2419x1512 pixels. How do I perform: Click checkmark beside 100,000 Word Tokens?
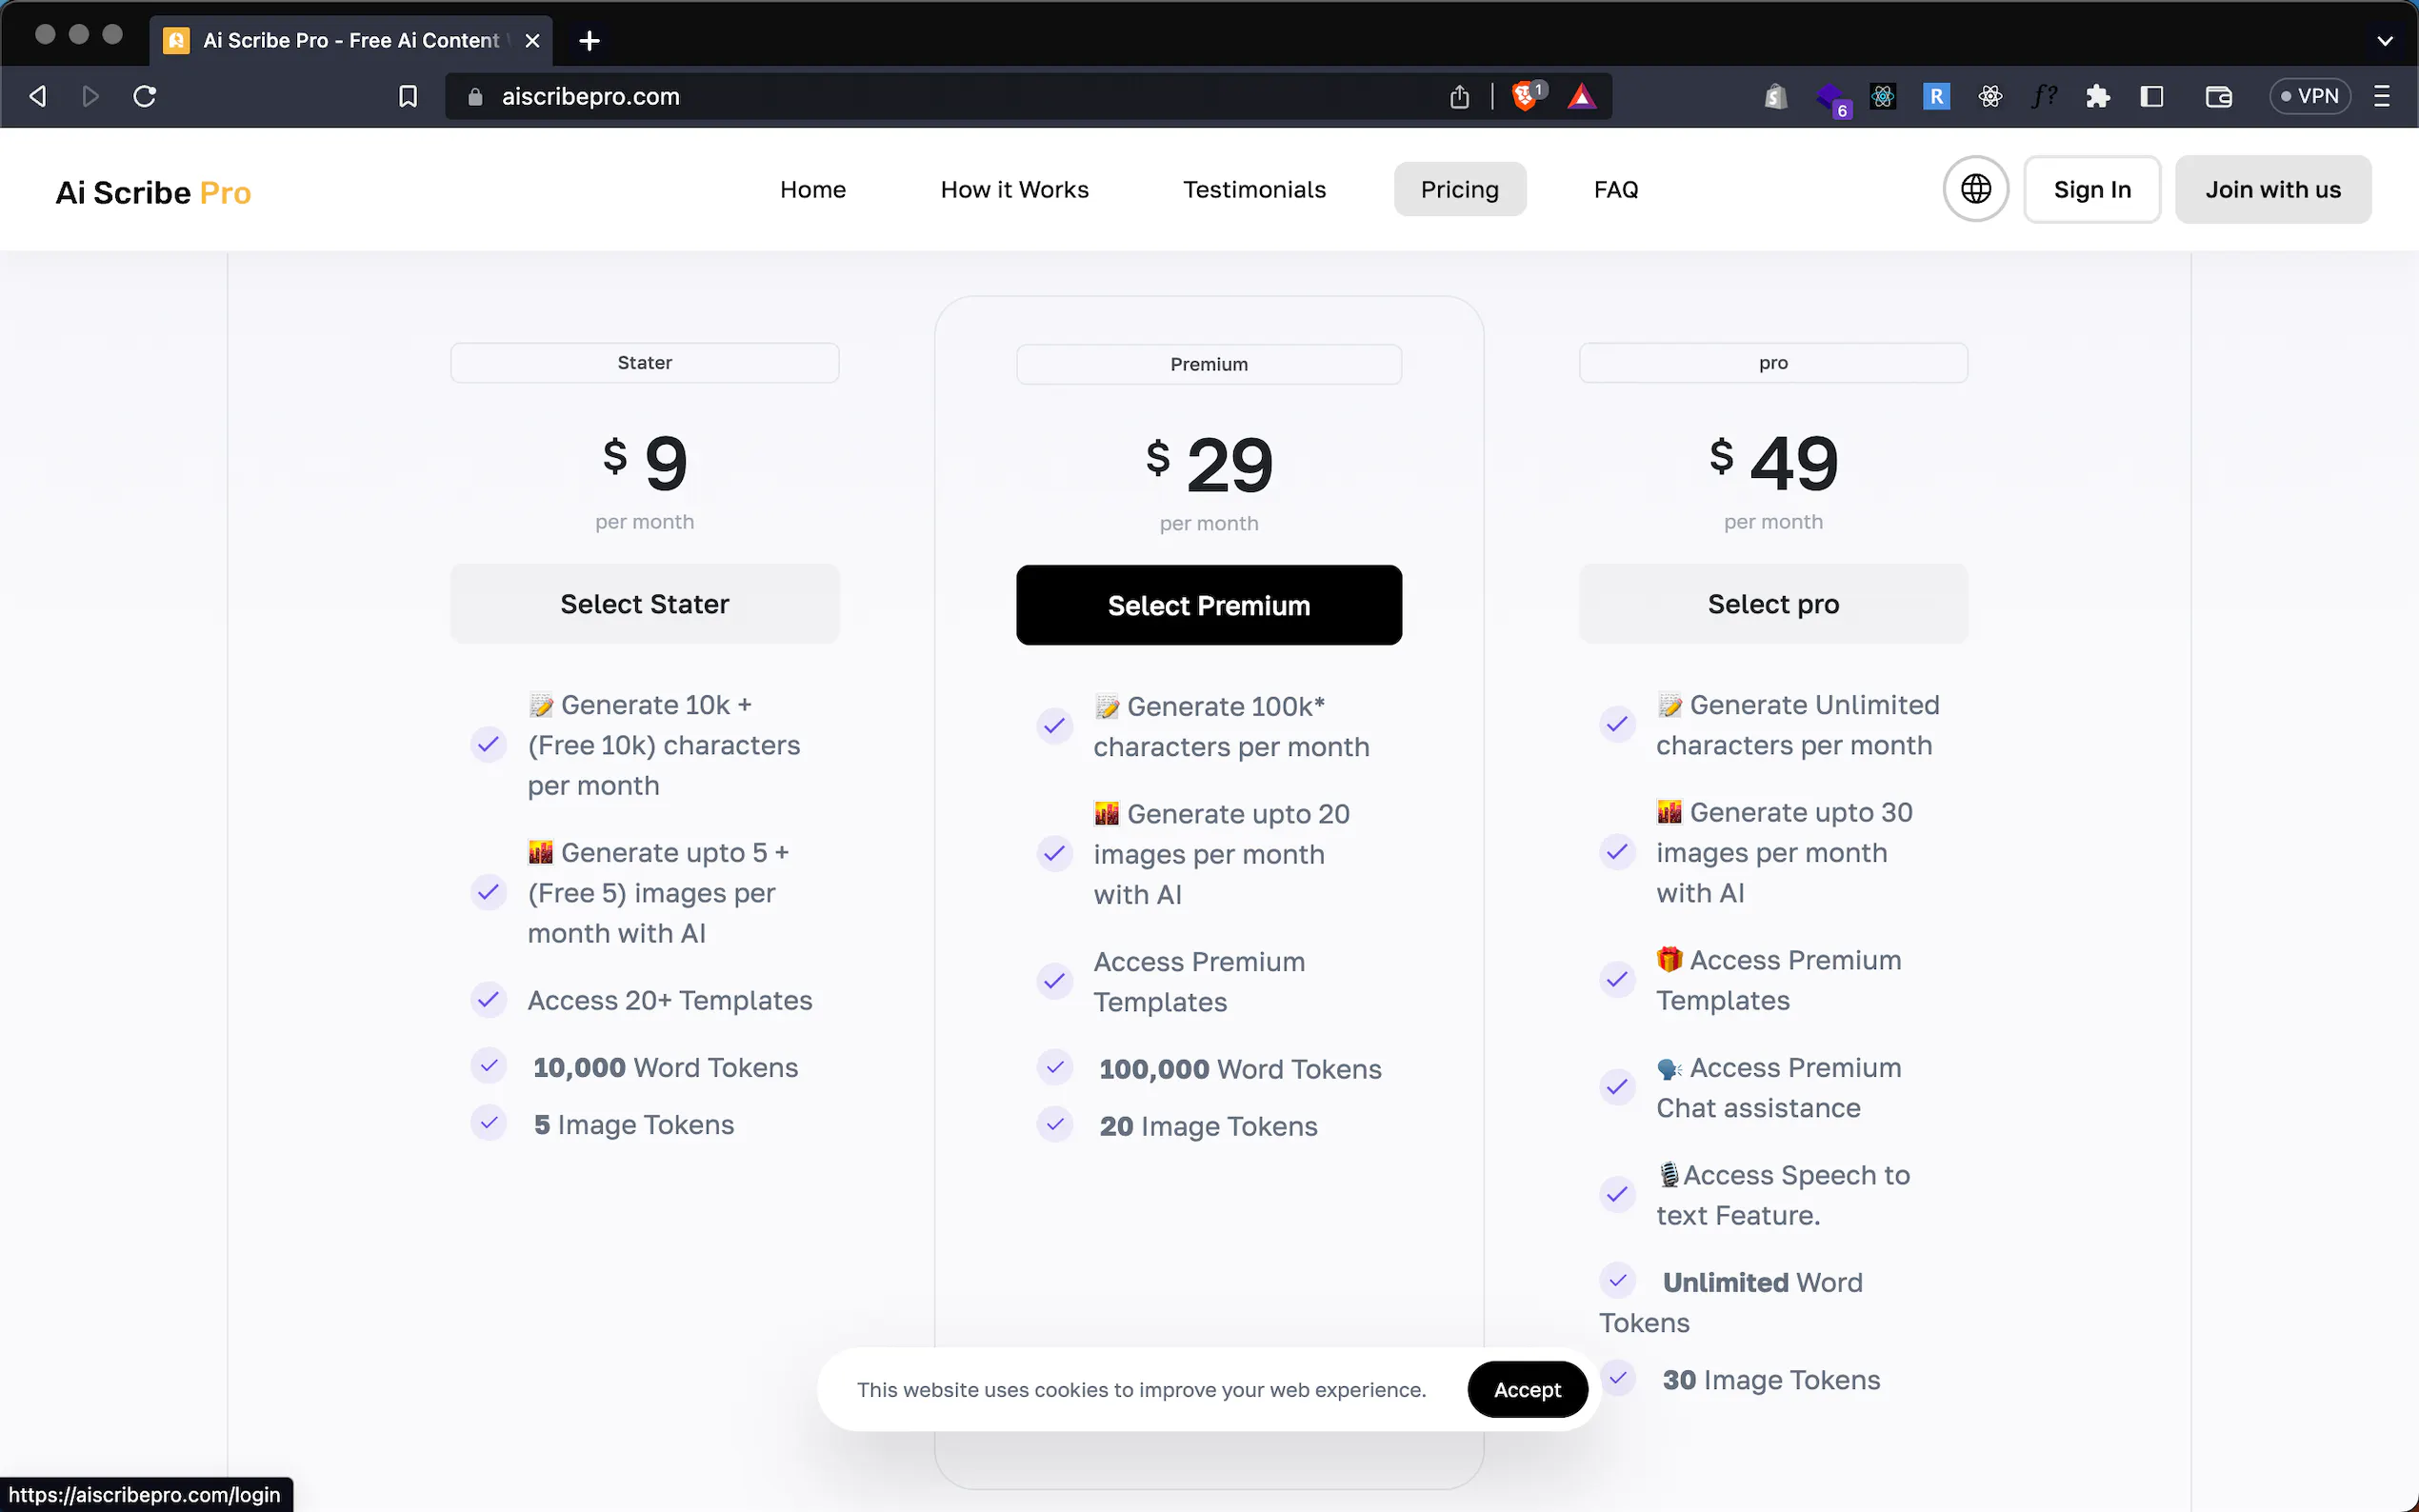pos(1054,1068)
